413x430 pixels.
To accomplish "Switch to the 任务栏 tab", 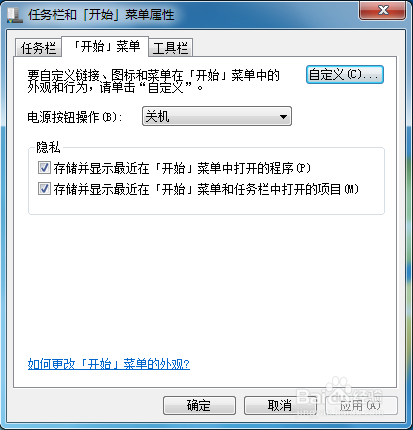I will [38, 47].
